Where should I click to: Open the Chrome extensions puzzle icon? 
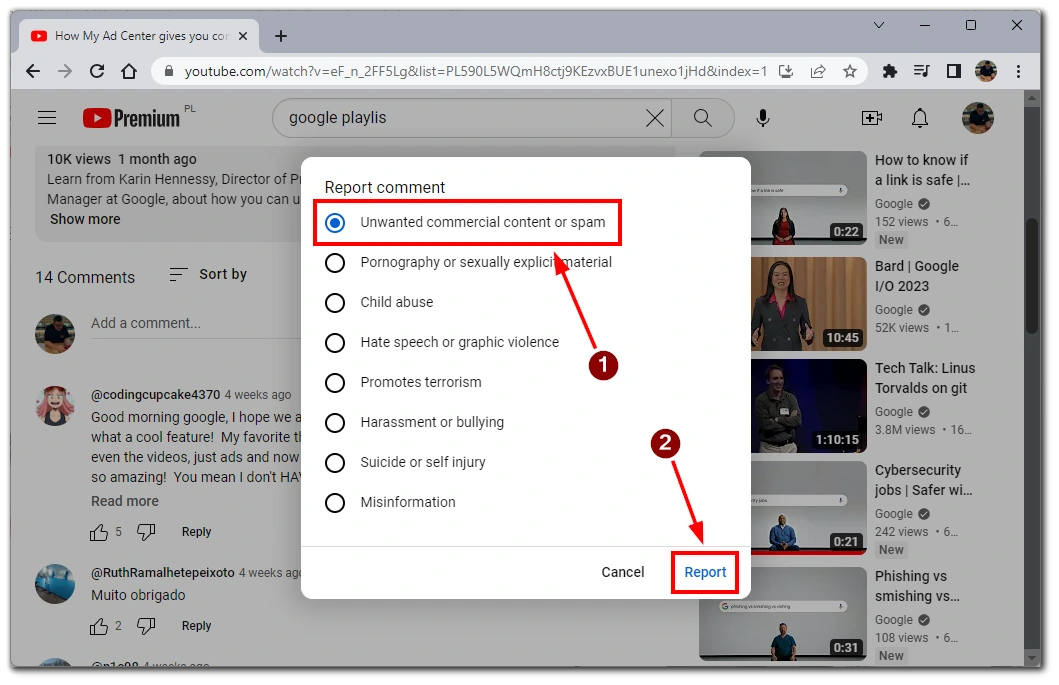click(x=889, y=71)
